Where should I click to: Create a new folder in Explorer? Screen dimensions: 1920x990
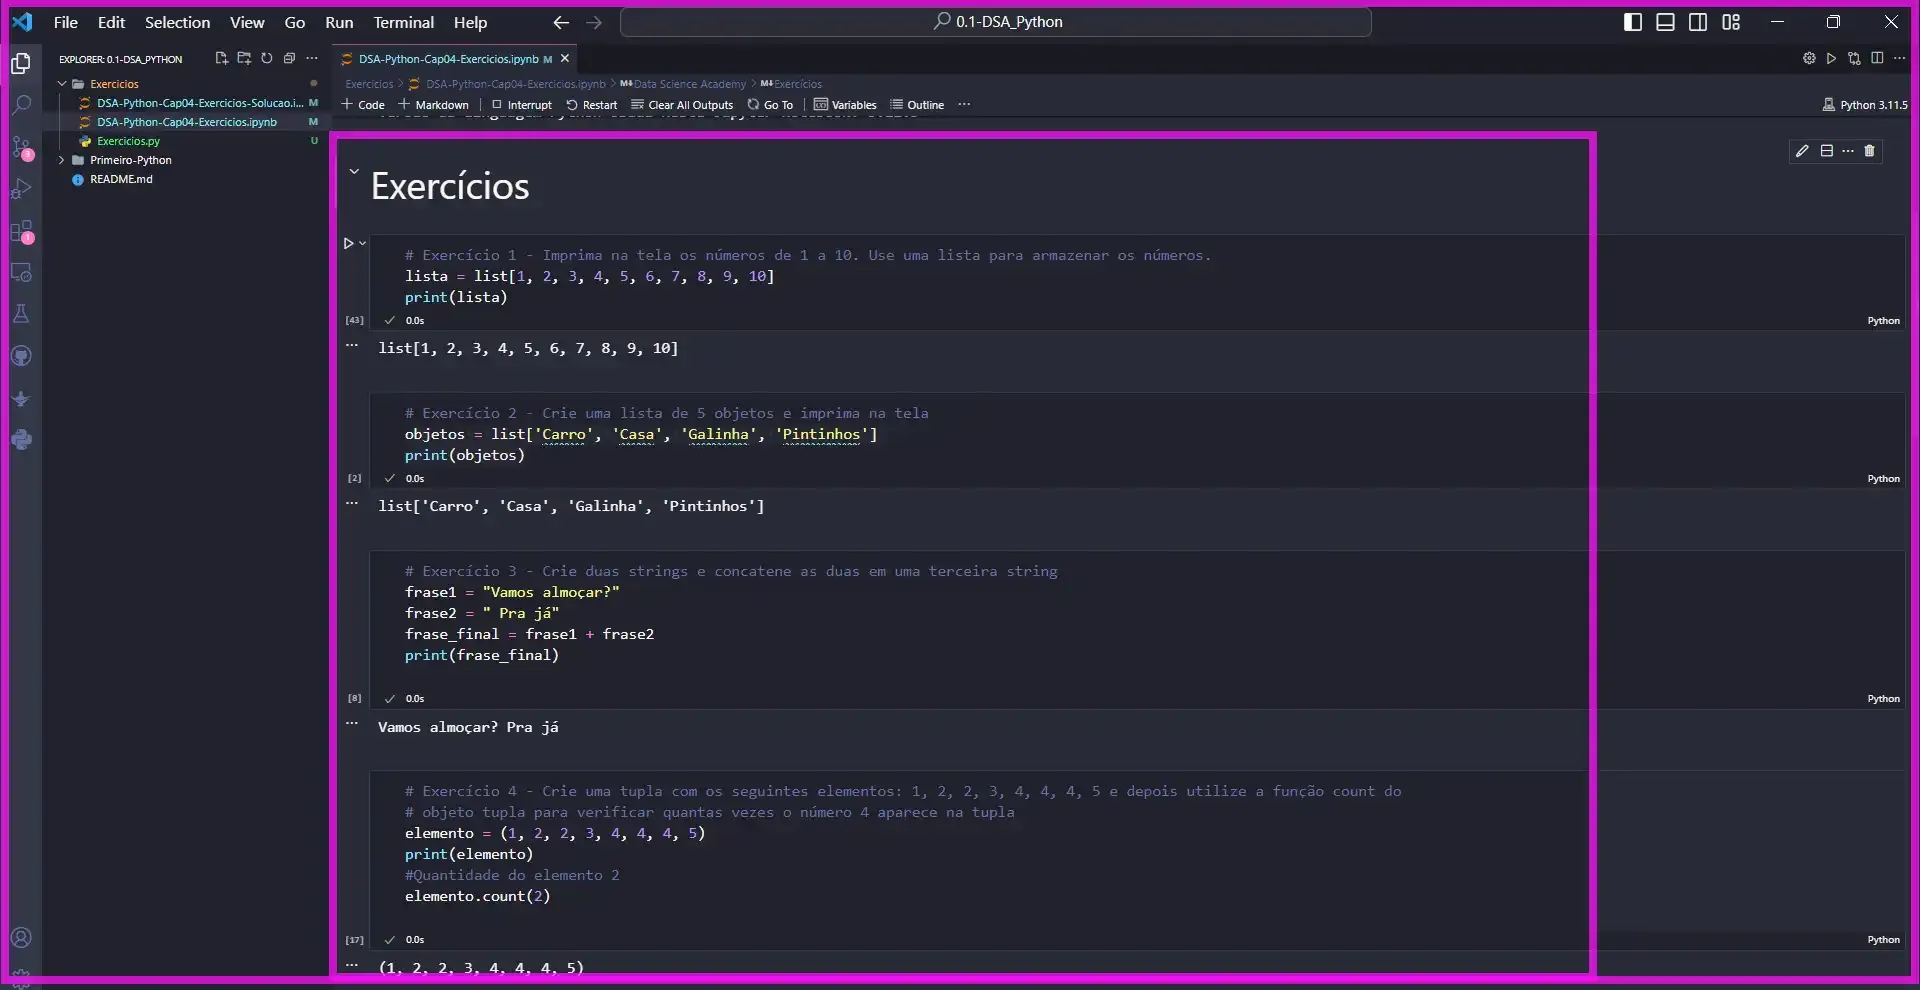click(244, 59)
